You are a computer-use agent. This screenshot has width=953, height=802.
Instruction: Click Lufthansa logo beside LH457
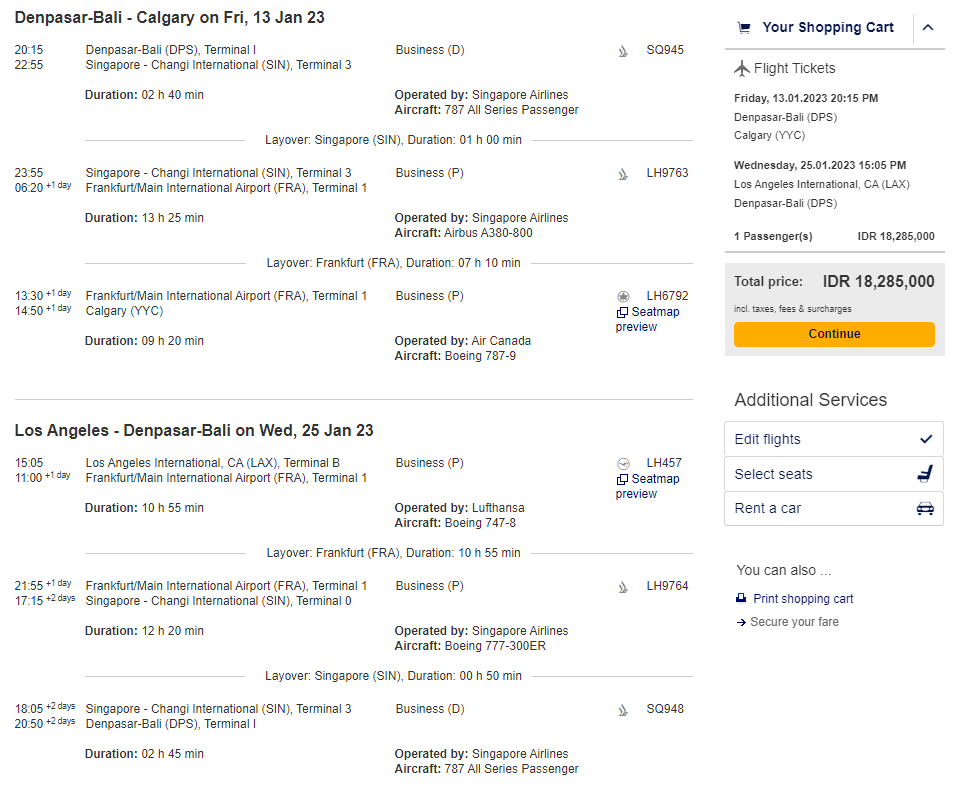(624, 464)
